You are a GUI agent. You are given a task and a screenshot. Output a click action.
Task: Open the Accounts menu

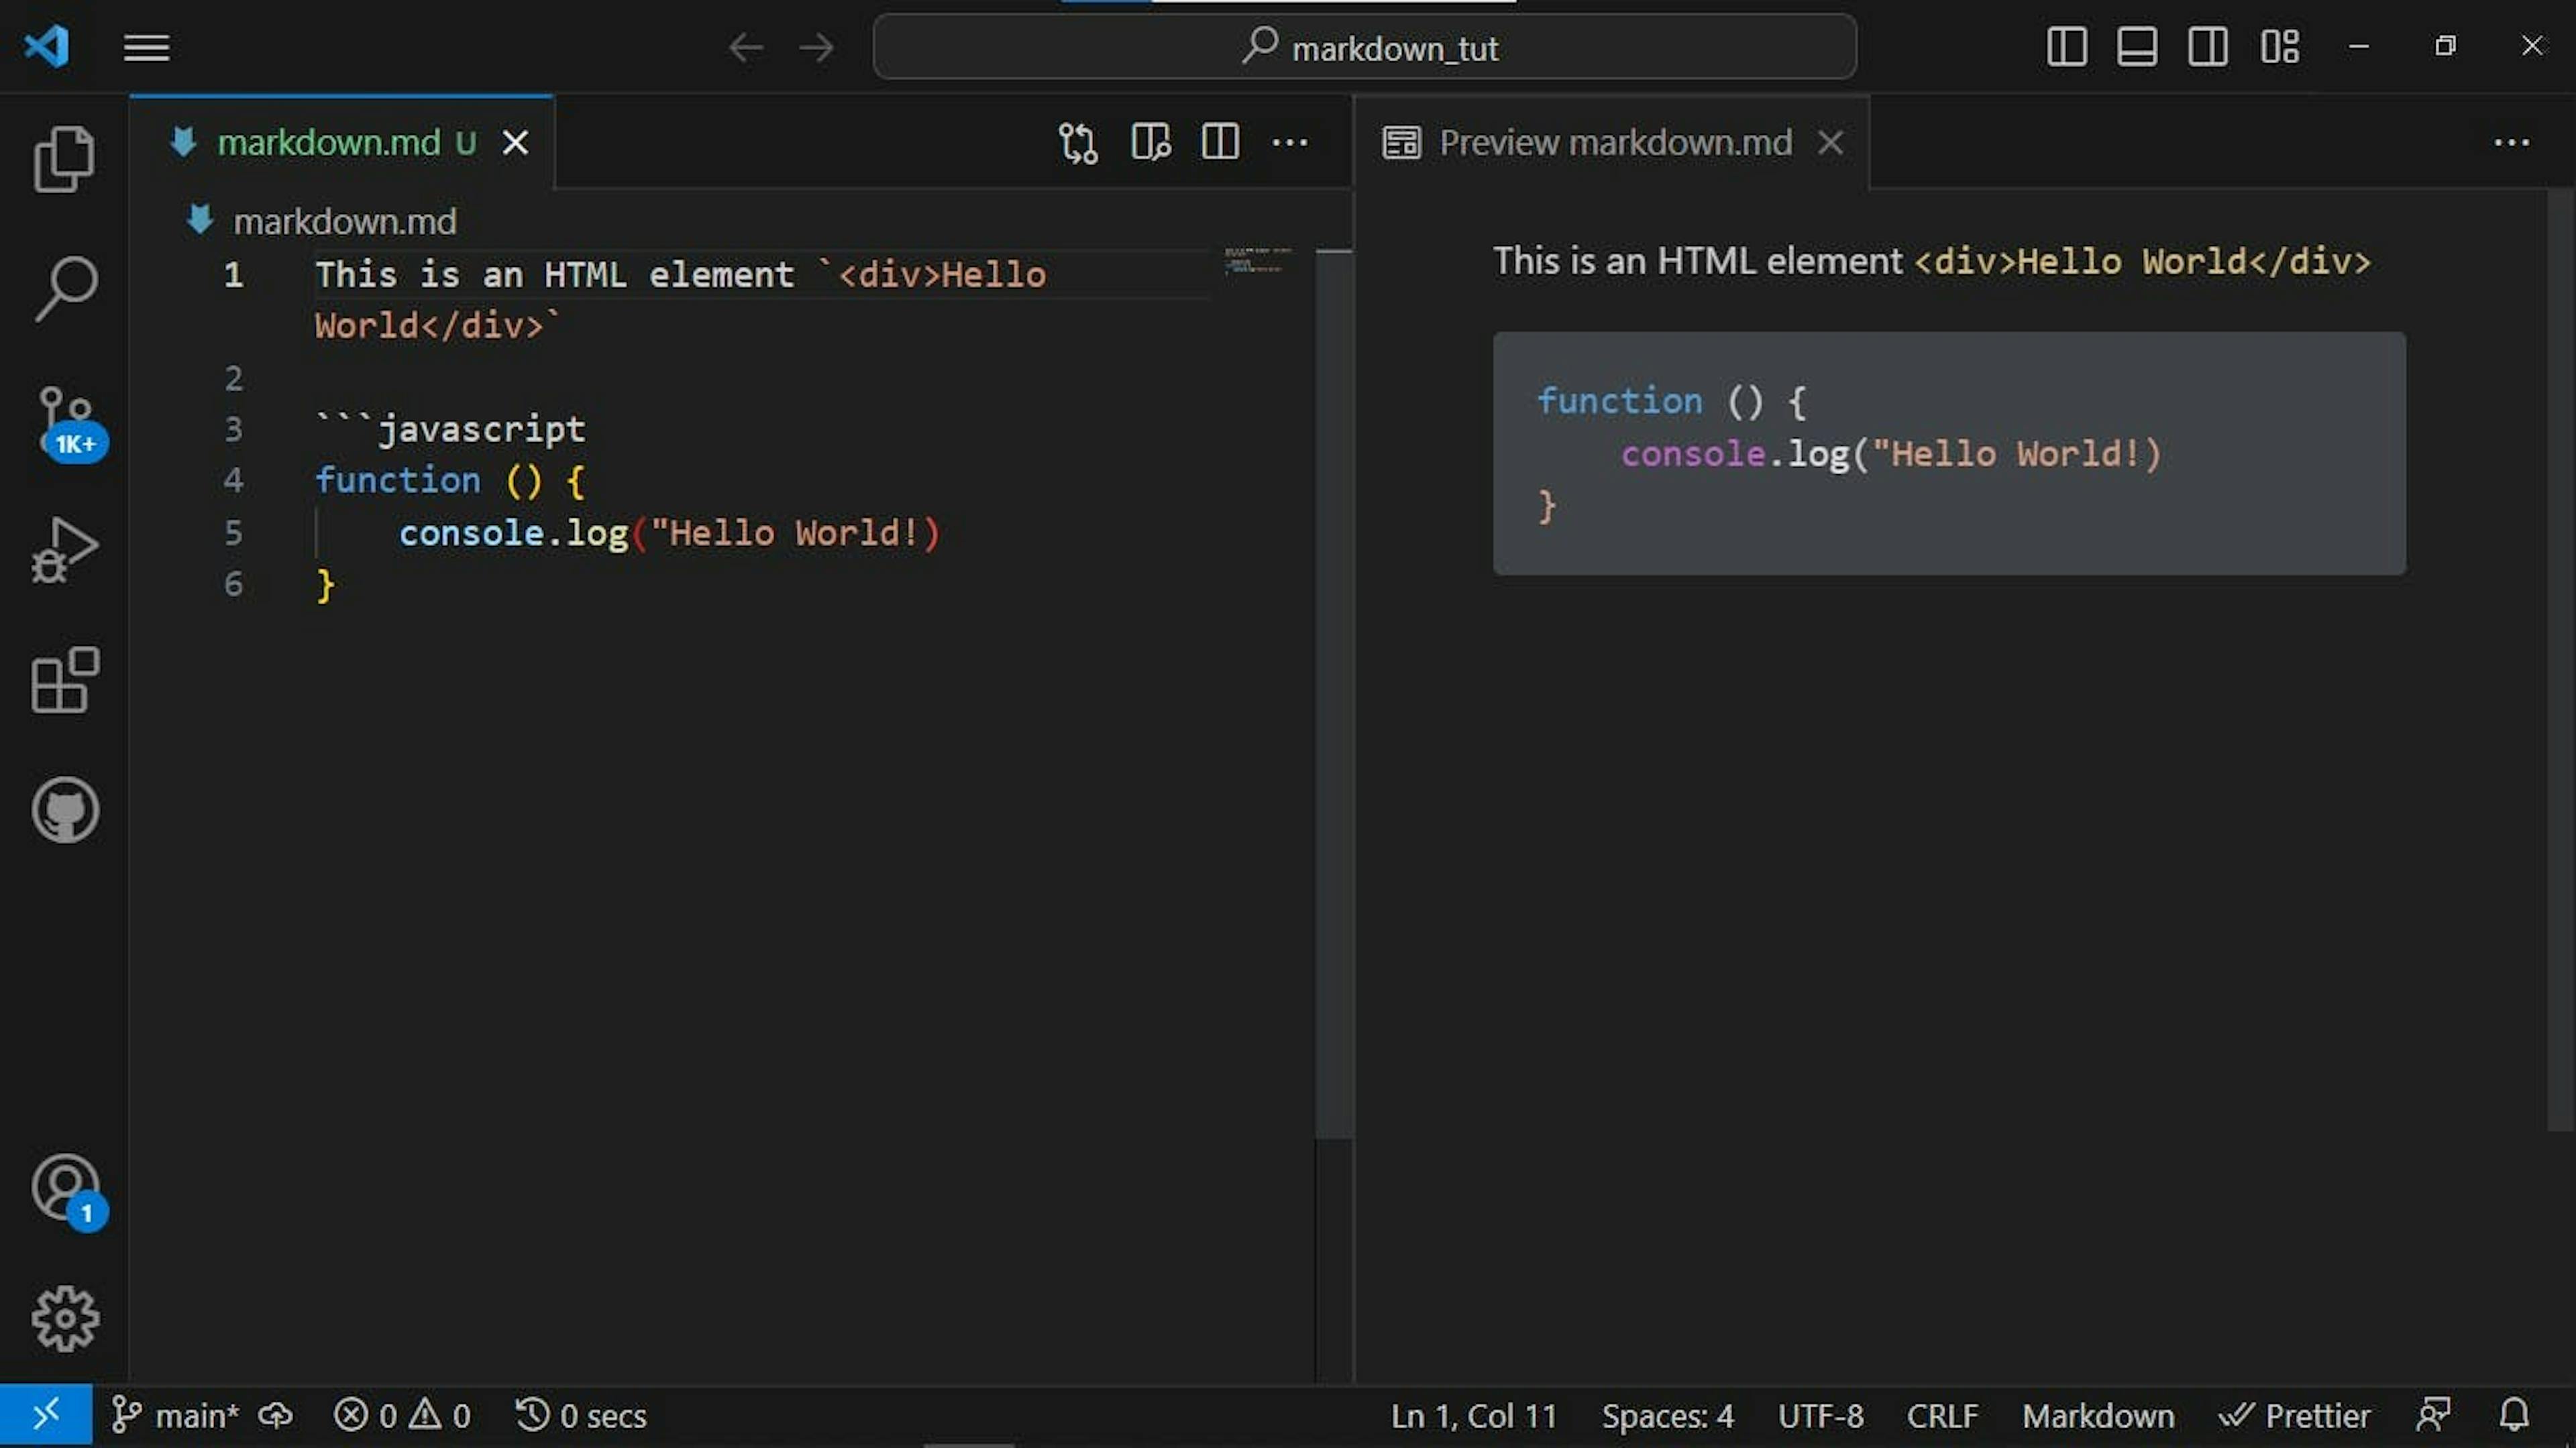[68, 1192]
